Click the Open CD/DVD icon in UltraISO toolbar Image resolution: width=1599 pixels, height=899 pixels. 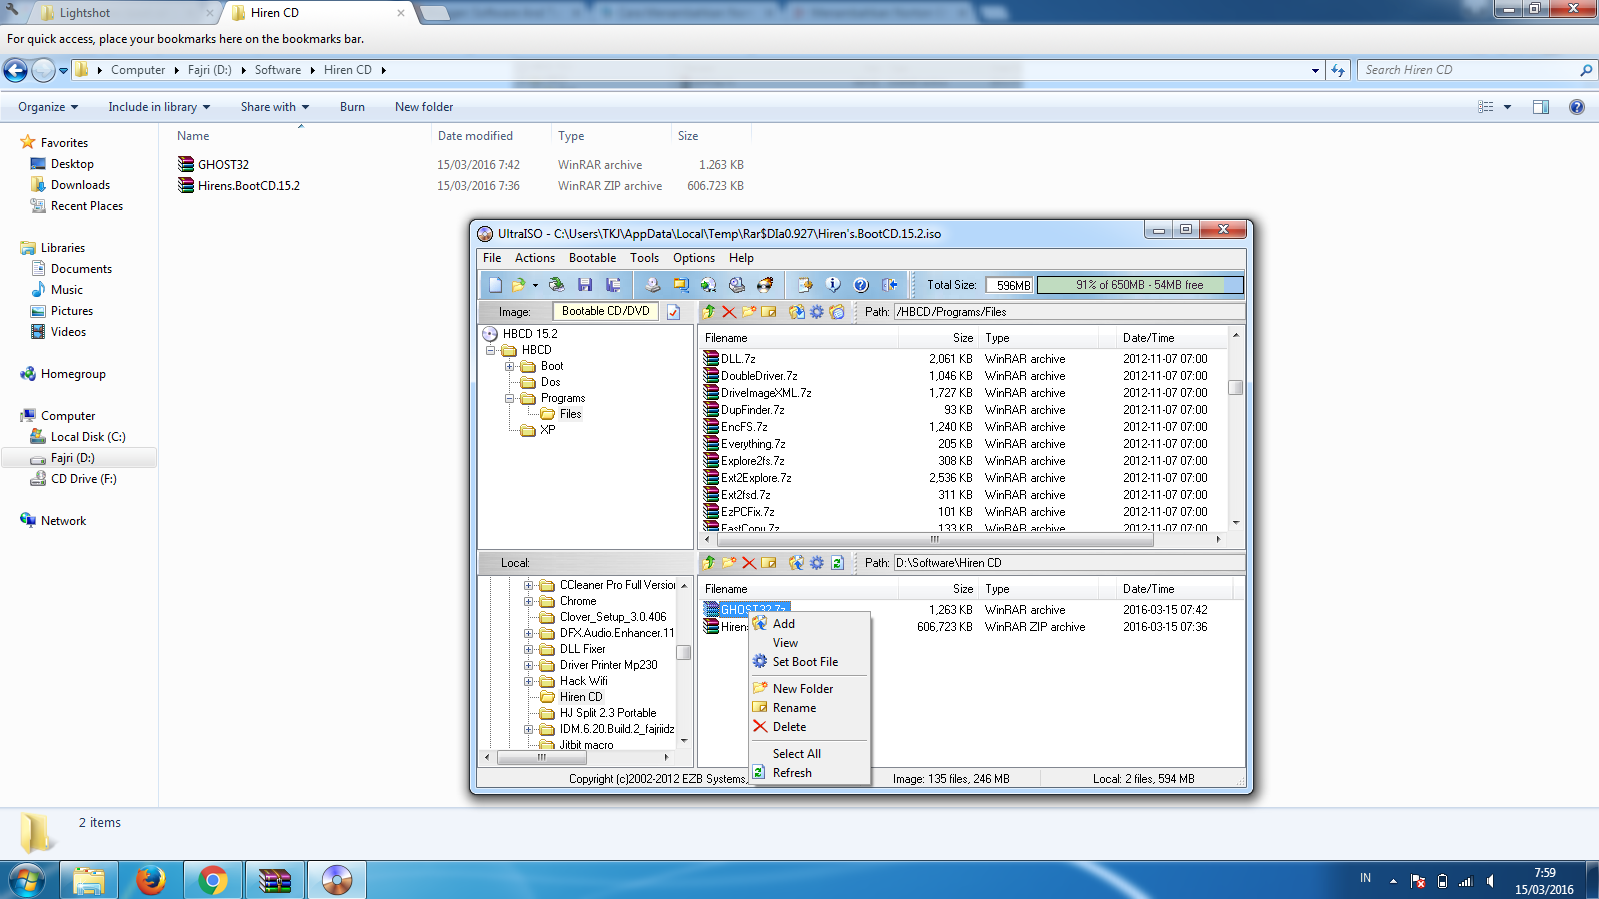pos(556,285)
